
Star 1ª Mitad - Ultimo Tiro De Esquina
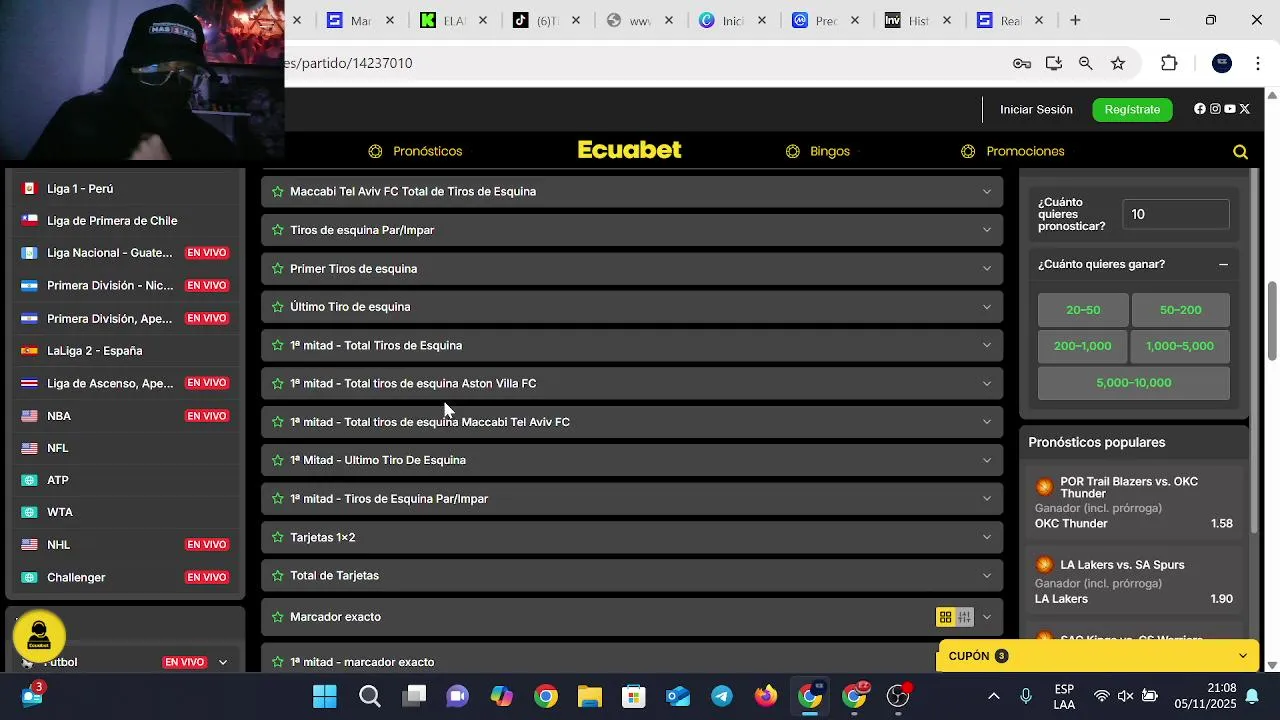click(278, 460)
